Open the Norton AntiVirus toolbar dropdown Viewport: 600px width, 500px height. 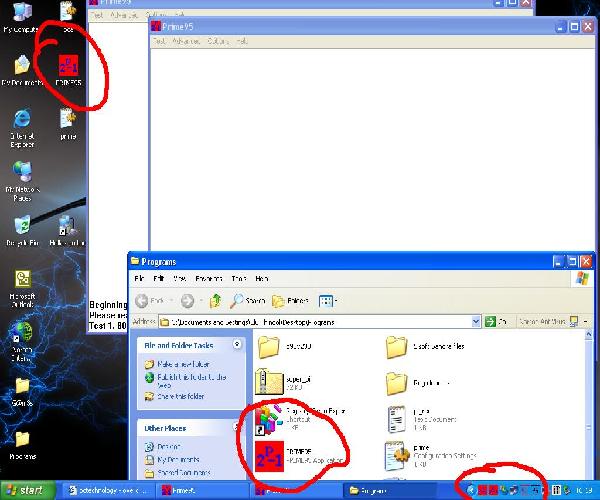point(585,322)
